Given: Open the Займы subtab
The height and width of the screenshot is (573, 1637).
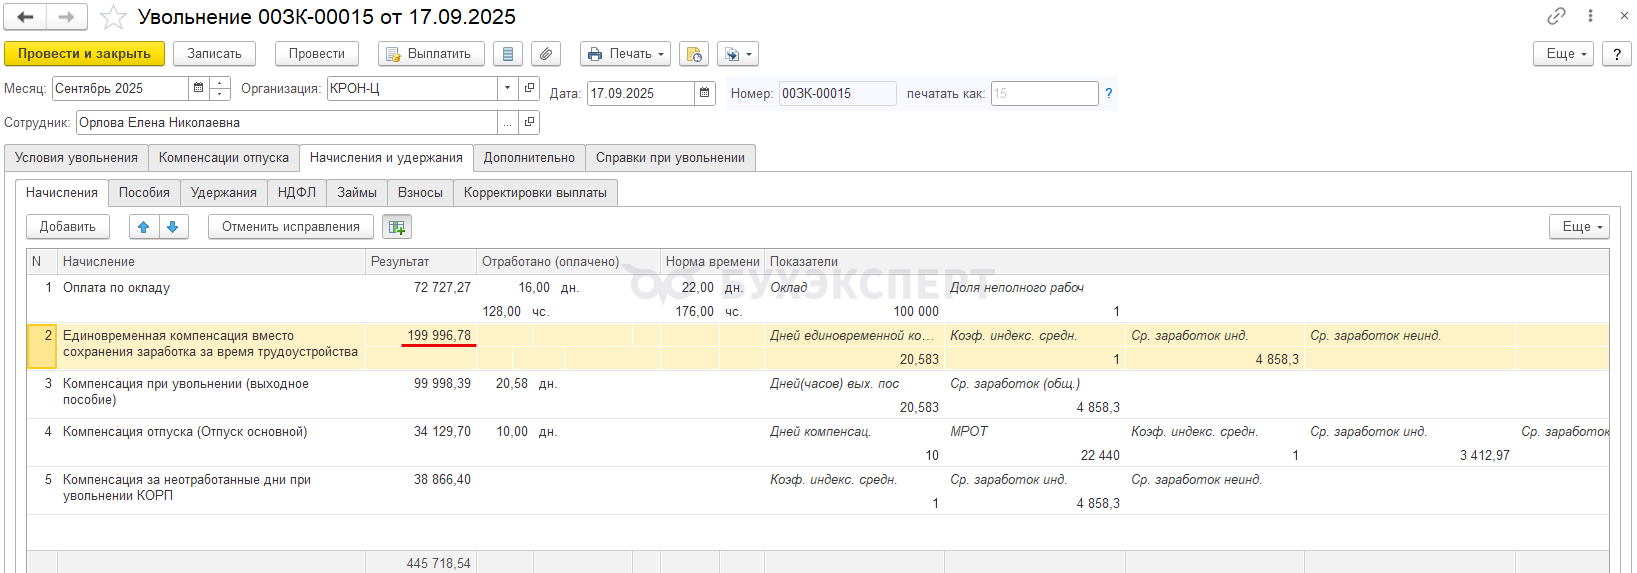Looking at the screenshot, I should point(357,193).
